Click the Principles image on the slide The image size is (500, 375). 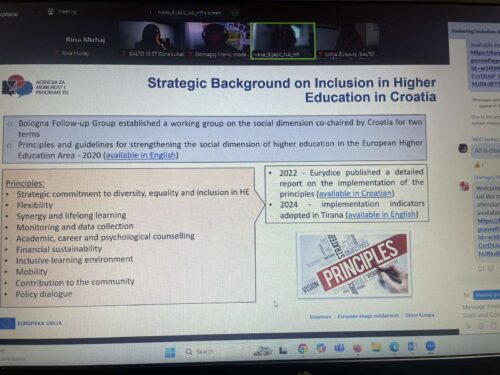pyautogui.click(x=354, y=264)
